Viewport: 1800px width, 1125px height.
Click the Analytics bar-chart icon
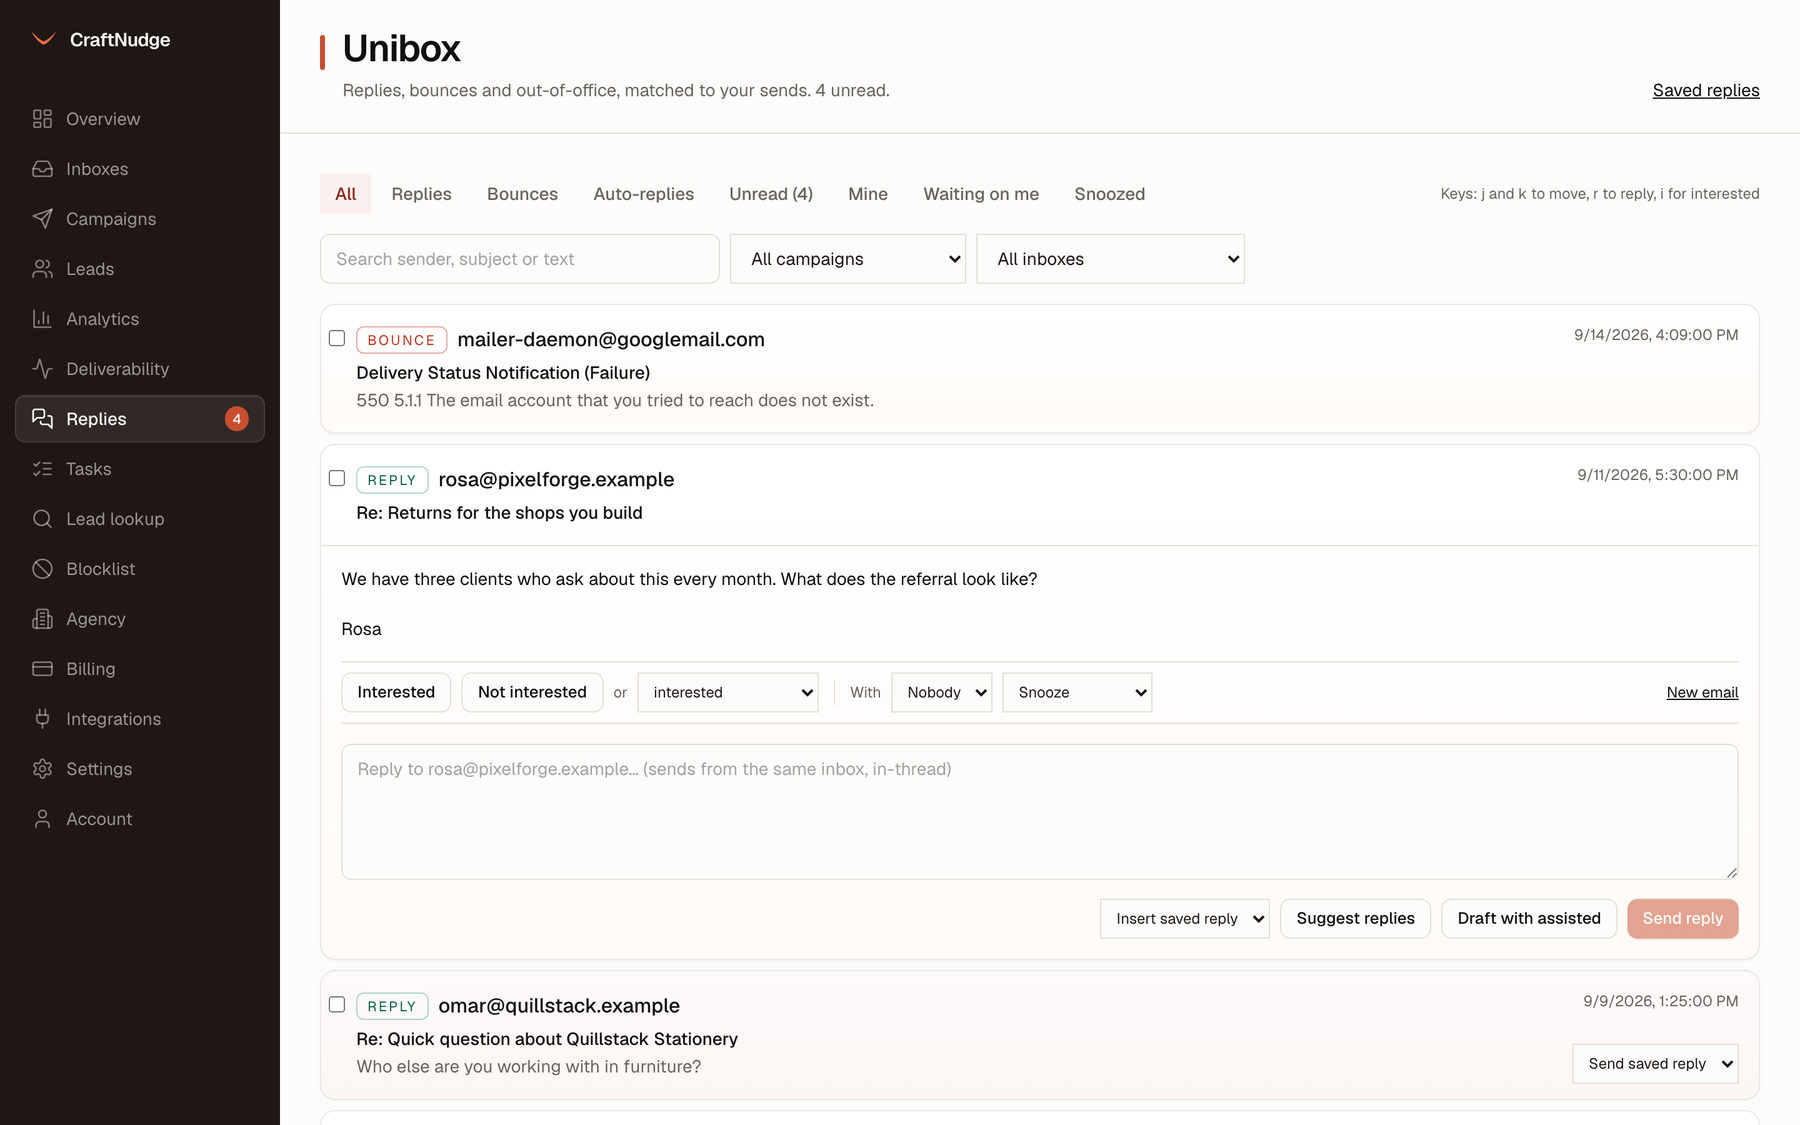point(42,319)
